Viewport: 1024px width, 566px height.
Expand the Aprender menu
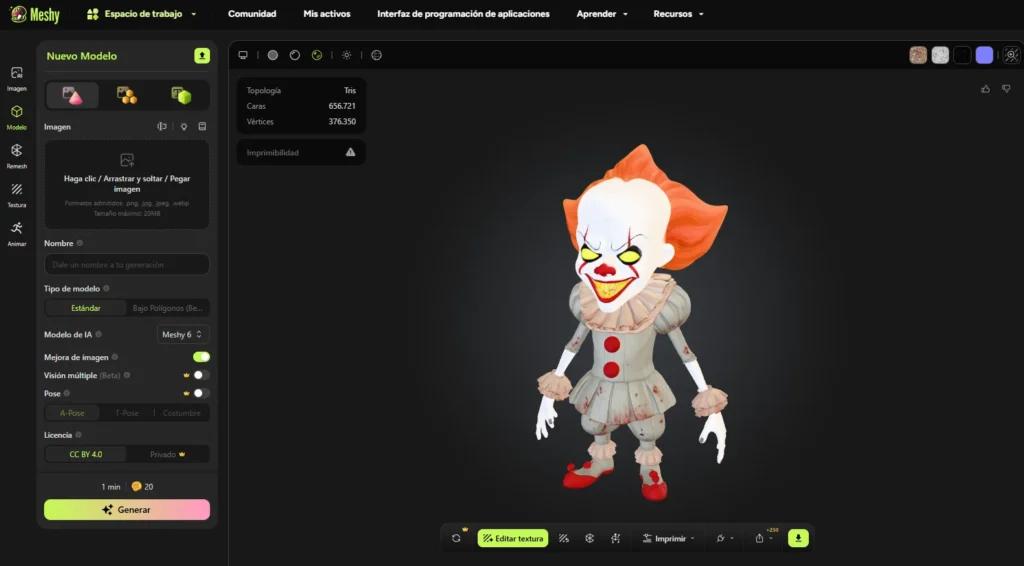pos(602,14)
